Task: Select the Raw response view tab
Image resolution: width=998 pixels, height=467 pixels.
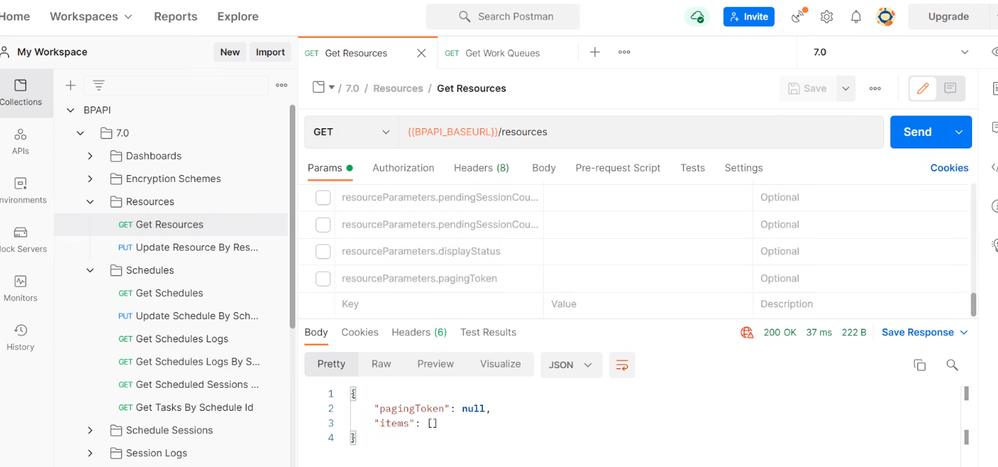Action: [x=381, y=364]
